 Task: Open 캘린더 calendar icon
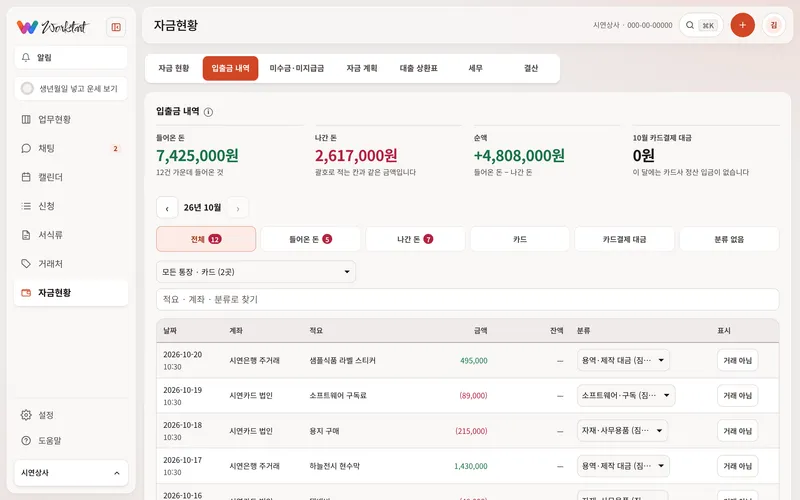pyautogui.click(x=26, y=177)
